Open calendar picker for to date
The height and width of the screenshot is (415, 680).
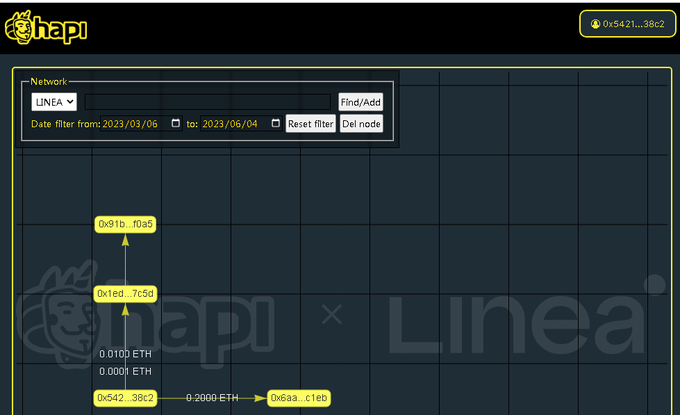275,123
